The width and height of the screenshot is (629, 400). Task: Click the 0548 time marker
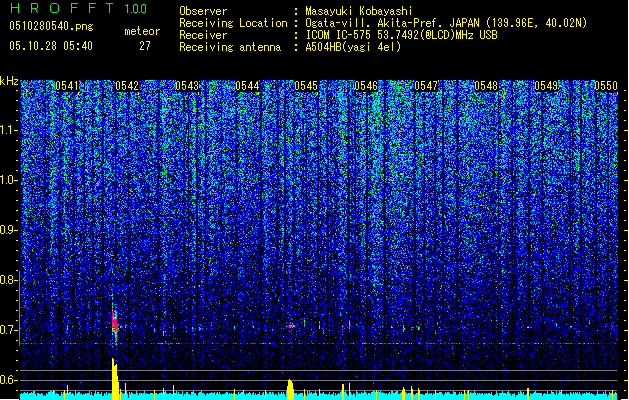[486, 86]
